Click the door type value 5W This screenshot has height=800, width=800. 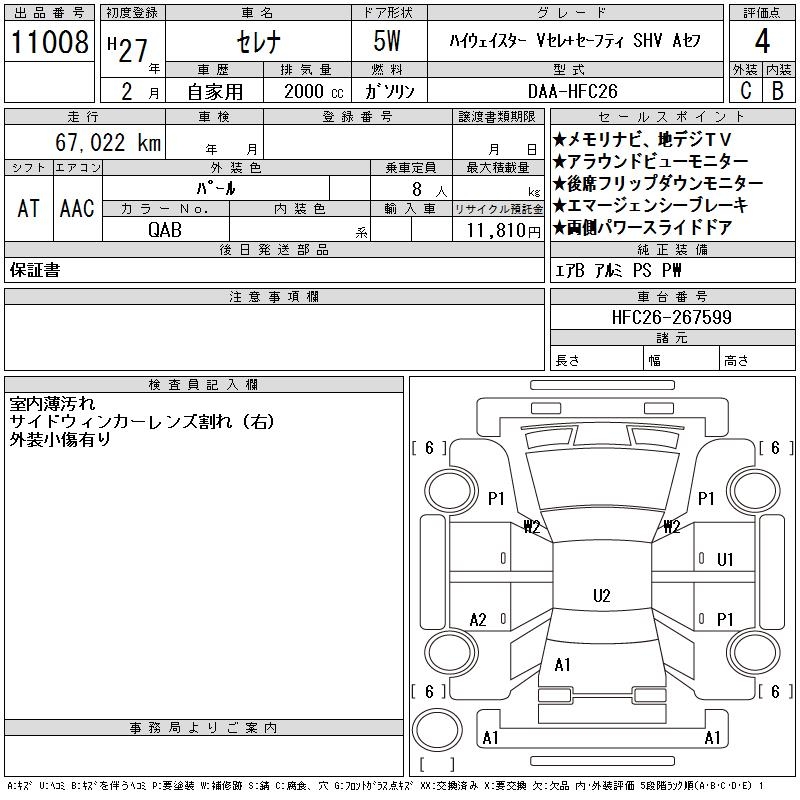pos(387,41)
